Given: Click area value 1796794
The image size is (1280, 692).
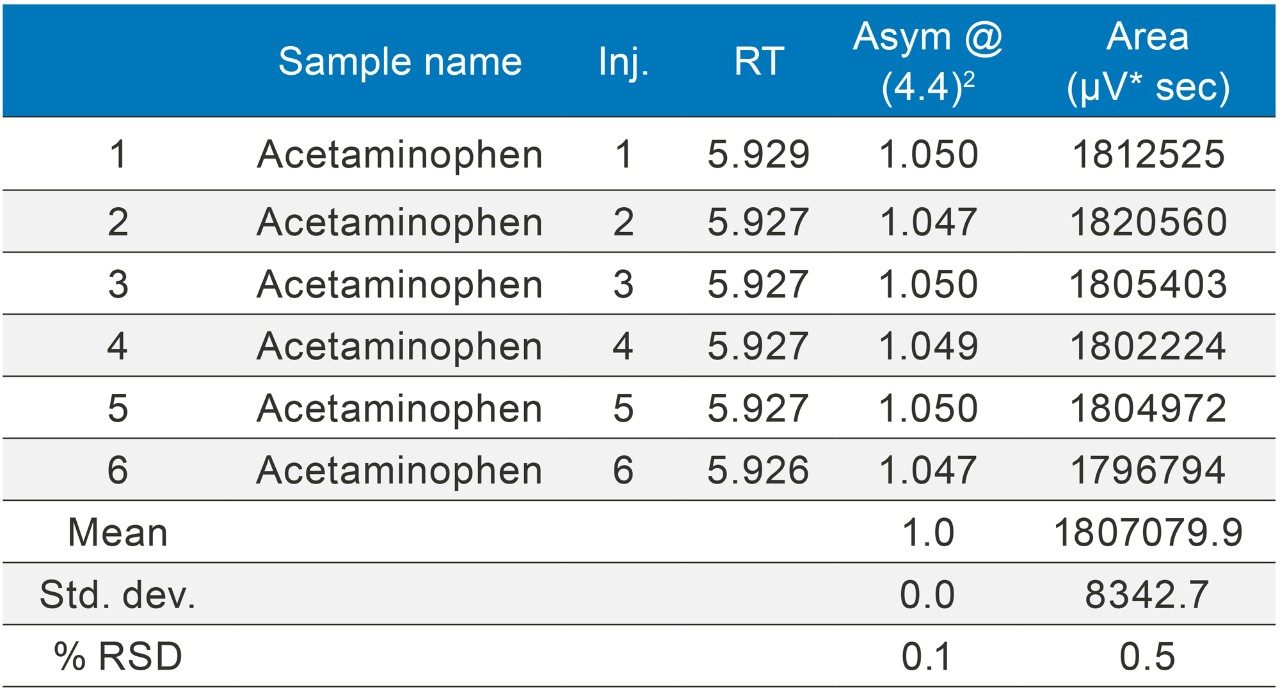Looking at the screenshot, I should point(1147,471).
